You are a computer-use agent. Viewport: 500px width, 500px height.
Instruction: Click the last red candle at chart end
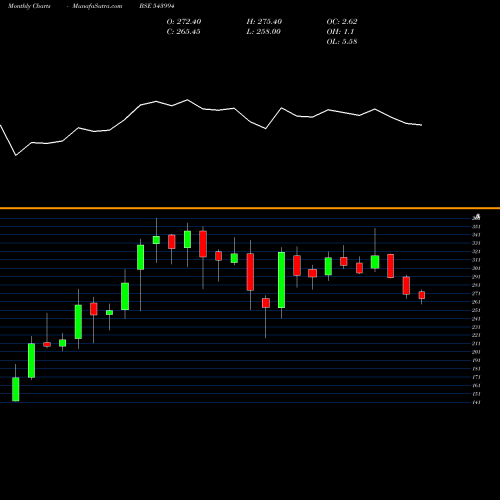[422, 295]
